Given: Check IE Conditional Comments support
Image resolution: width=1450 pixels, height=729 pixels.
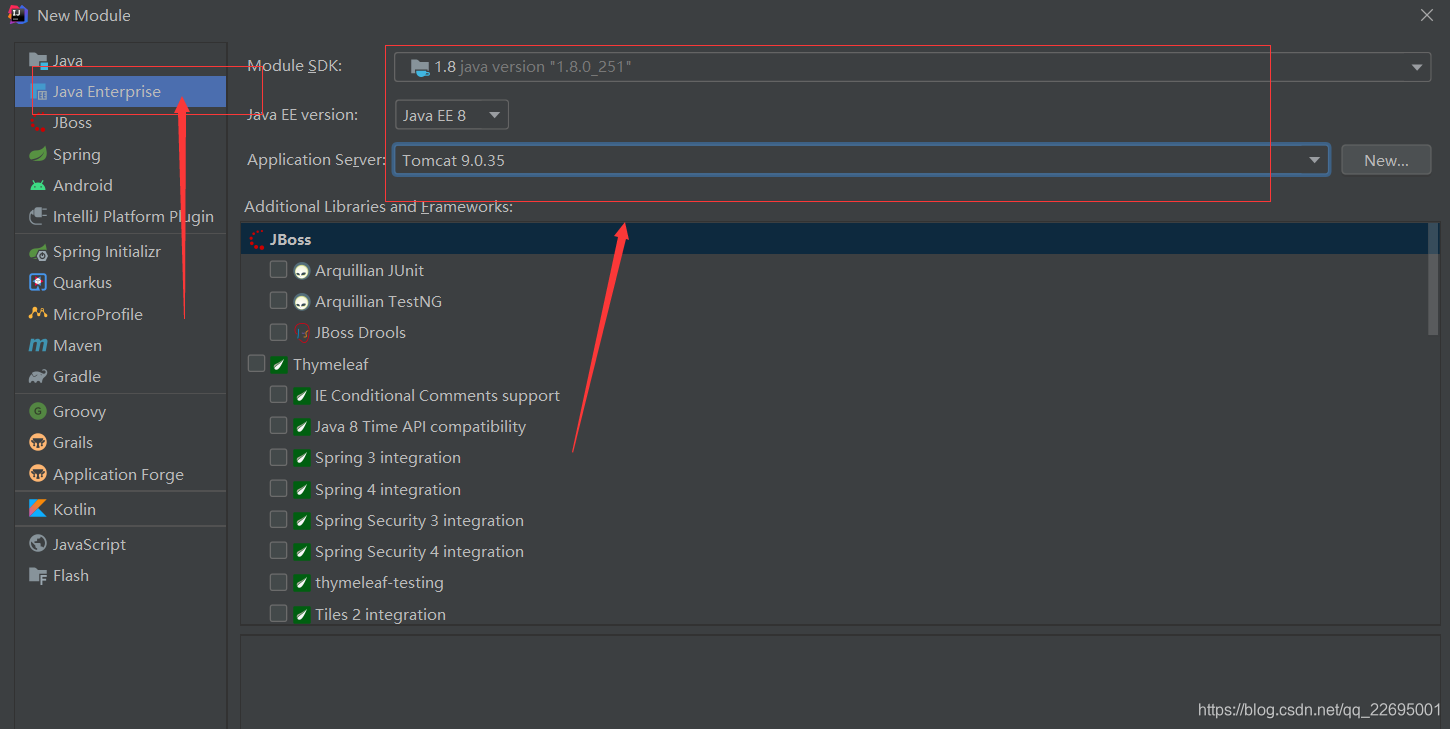Looking at the screenshot, I should point(279,395).
